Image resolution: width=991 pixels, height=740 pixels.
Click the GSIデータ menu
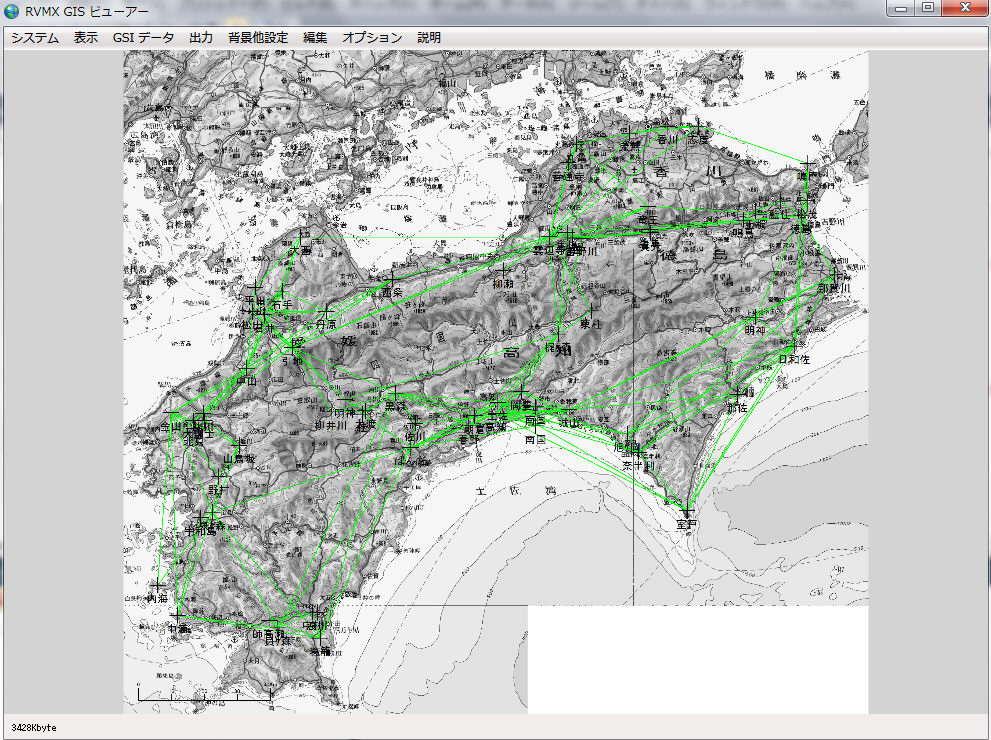coord(143,38)
